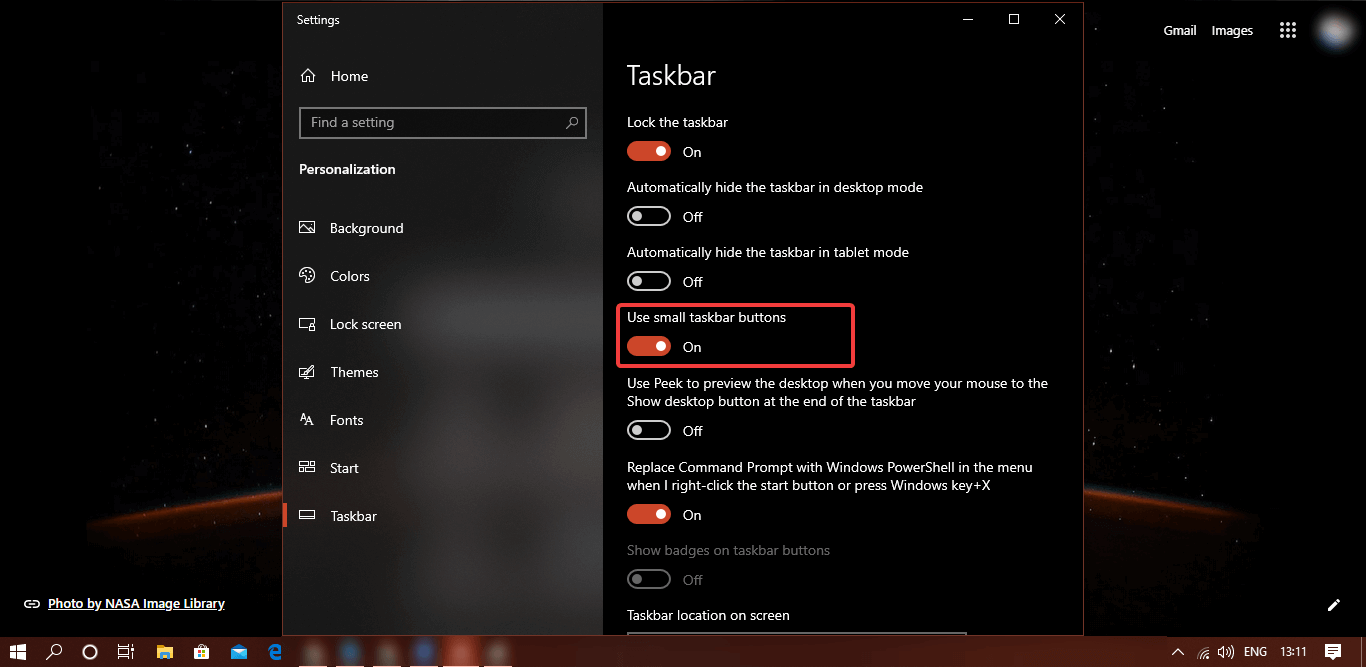Disable Use small taskbar buttons
This screenshot has width=1366, height=667.
pyautogui.click(x=649, y=346)
